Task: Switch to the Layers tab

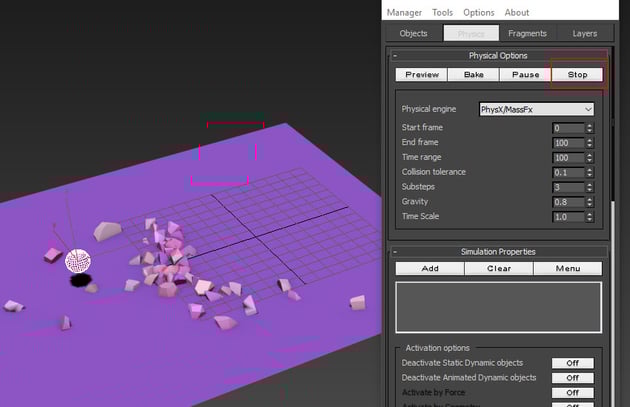Action: click(585, 33)
